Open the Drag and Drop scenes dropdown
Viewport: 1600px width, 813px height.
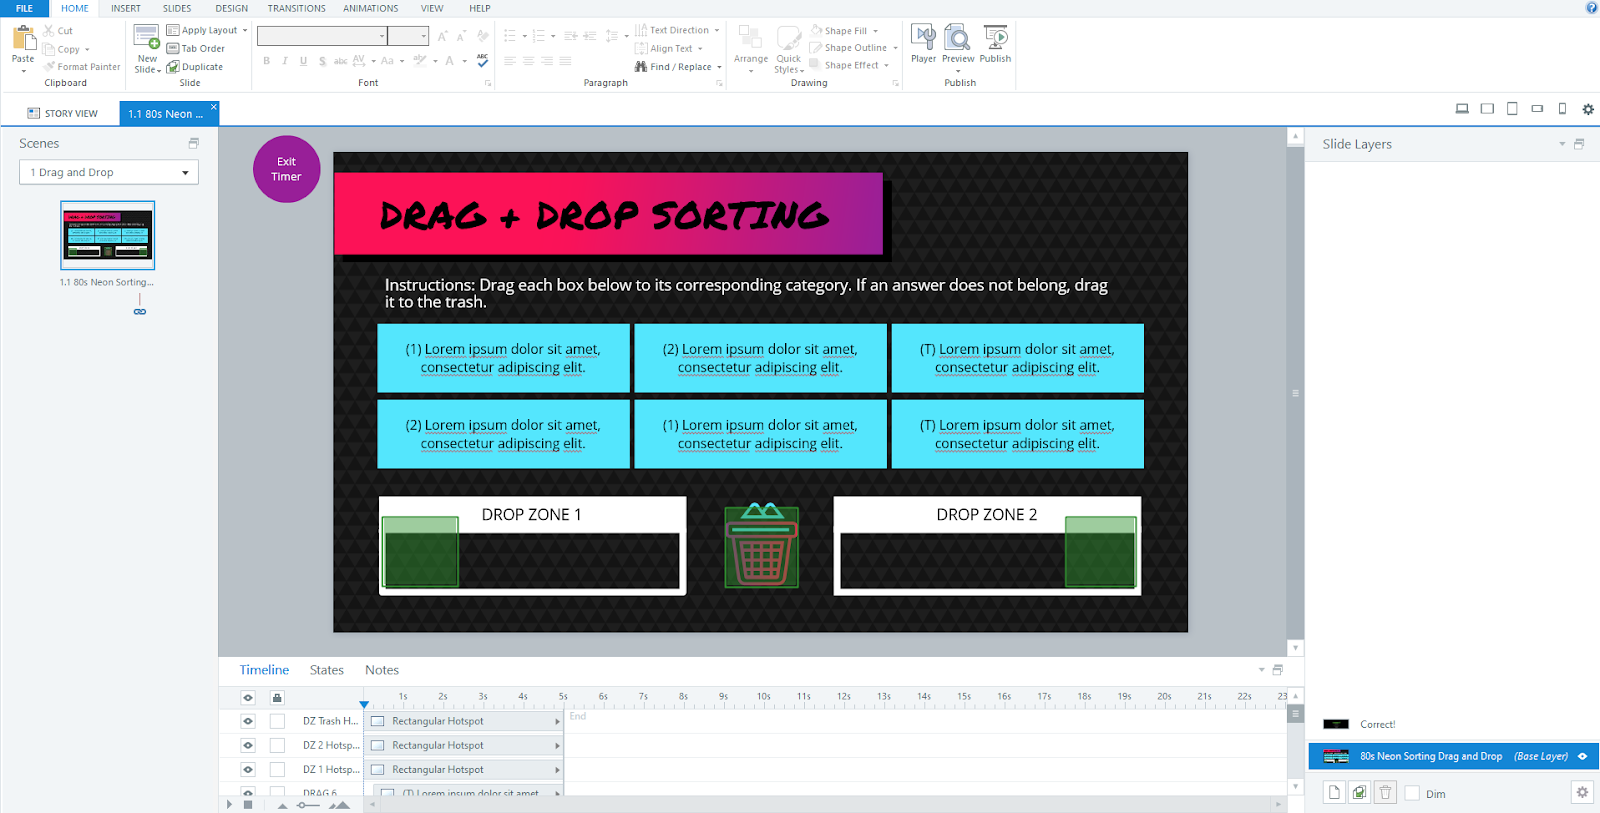pos(109,173)
